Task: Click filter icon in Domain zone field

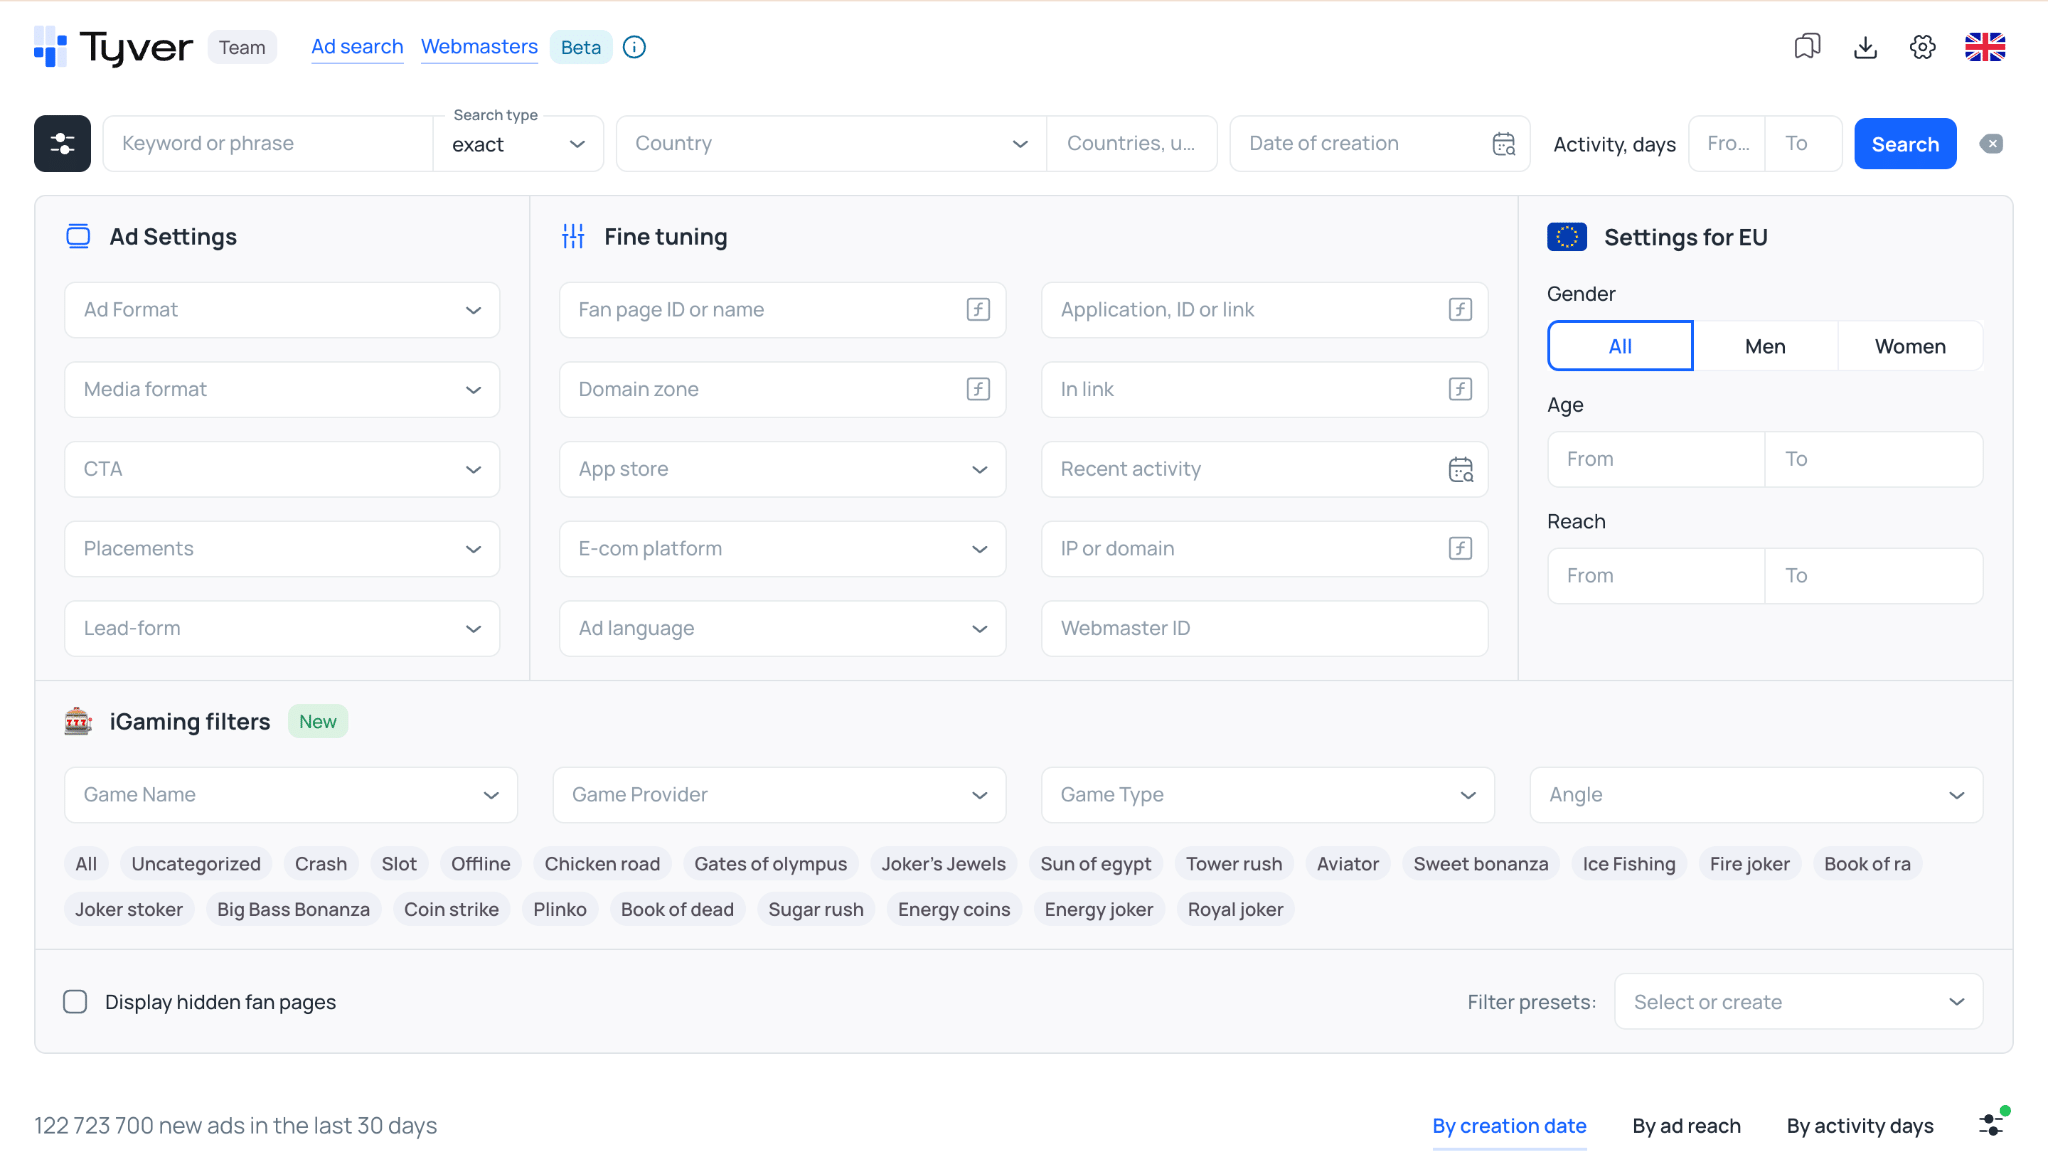Action: click(978, 389)
